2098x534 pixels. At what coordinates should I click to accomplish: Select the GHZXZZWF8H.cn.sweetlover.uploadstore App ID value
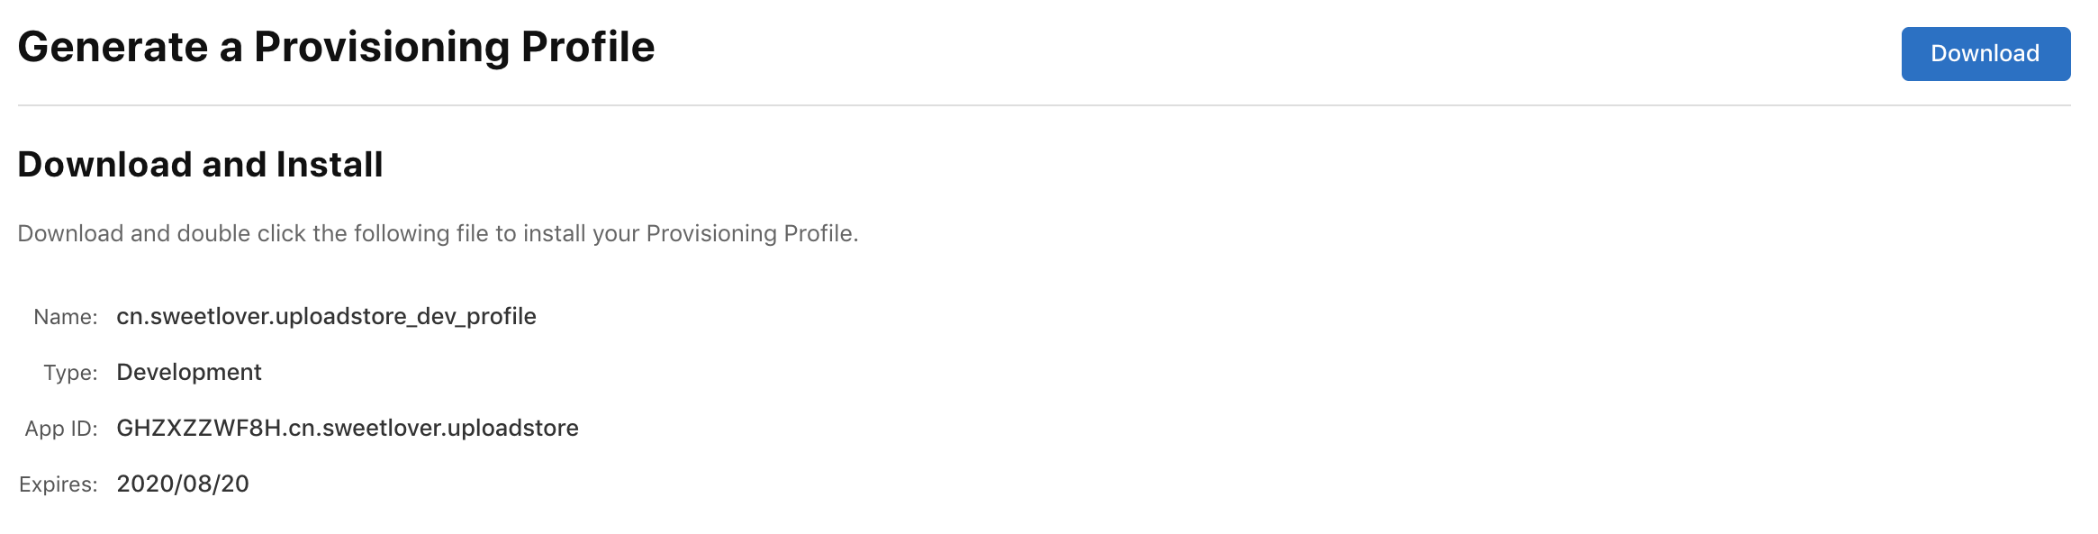tap(347, 428)
